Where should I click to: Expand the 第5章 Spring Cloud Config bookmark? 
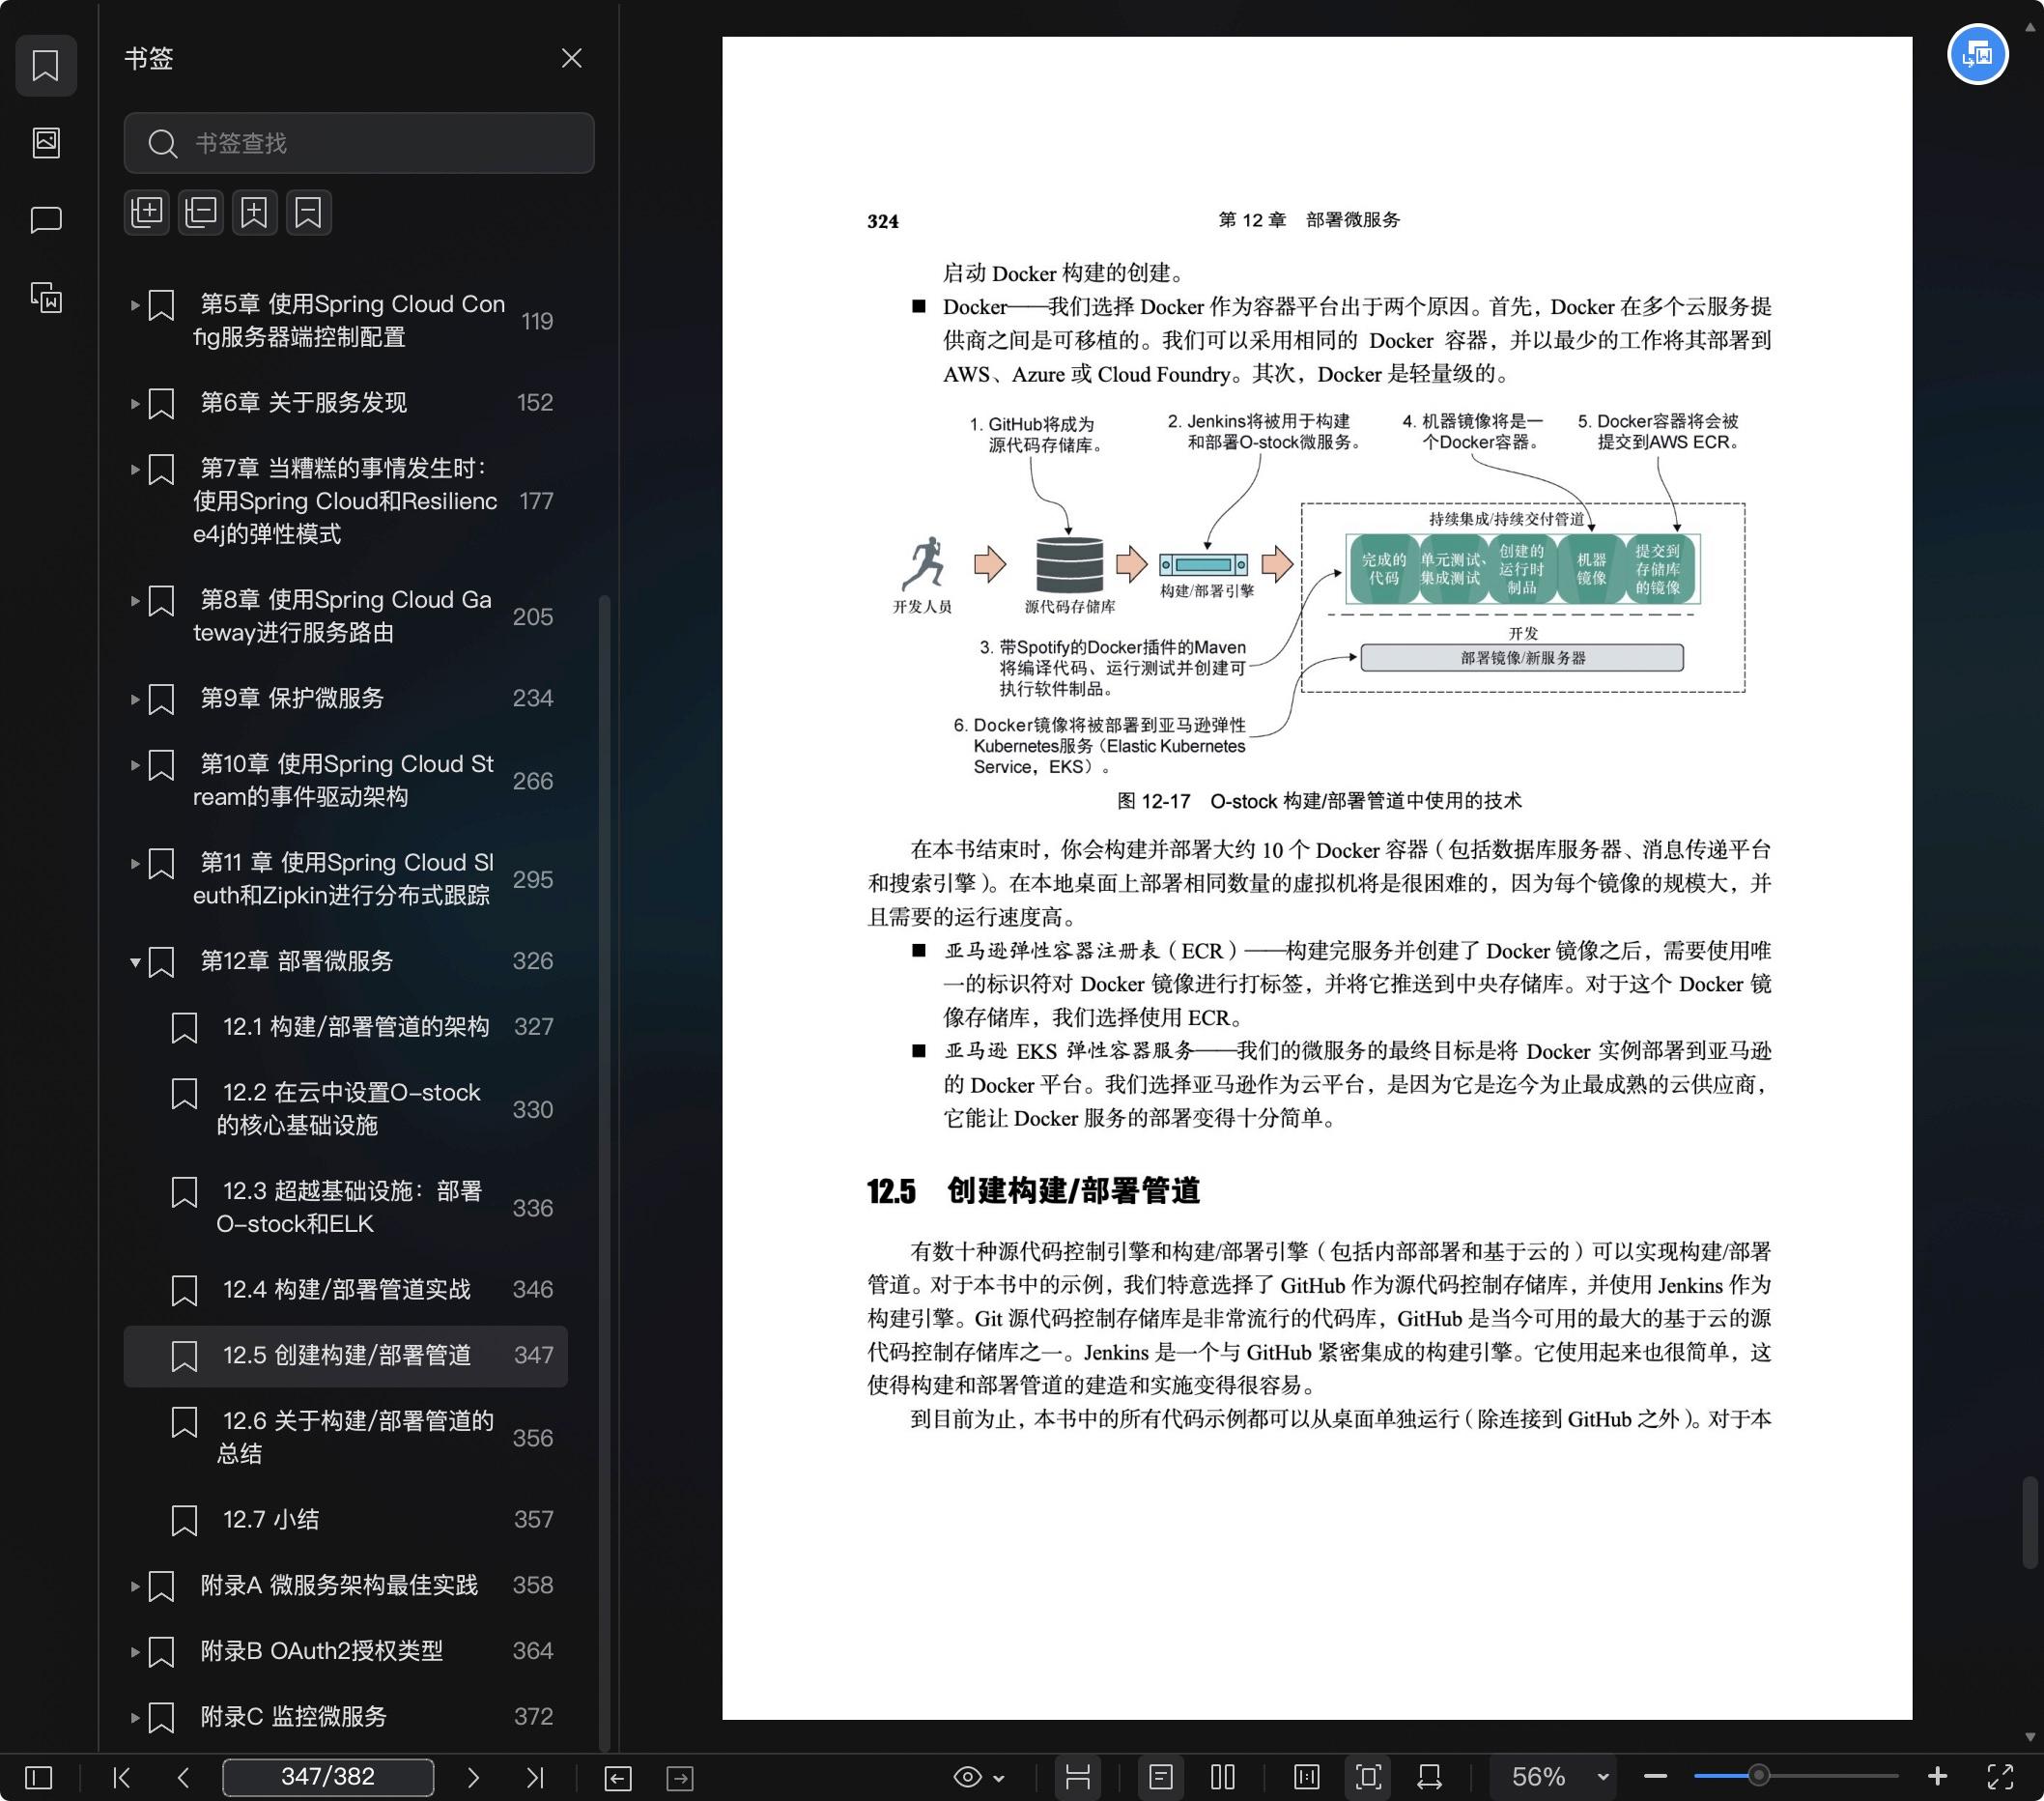pos(134,305)
